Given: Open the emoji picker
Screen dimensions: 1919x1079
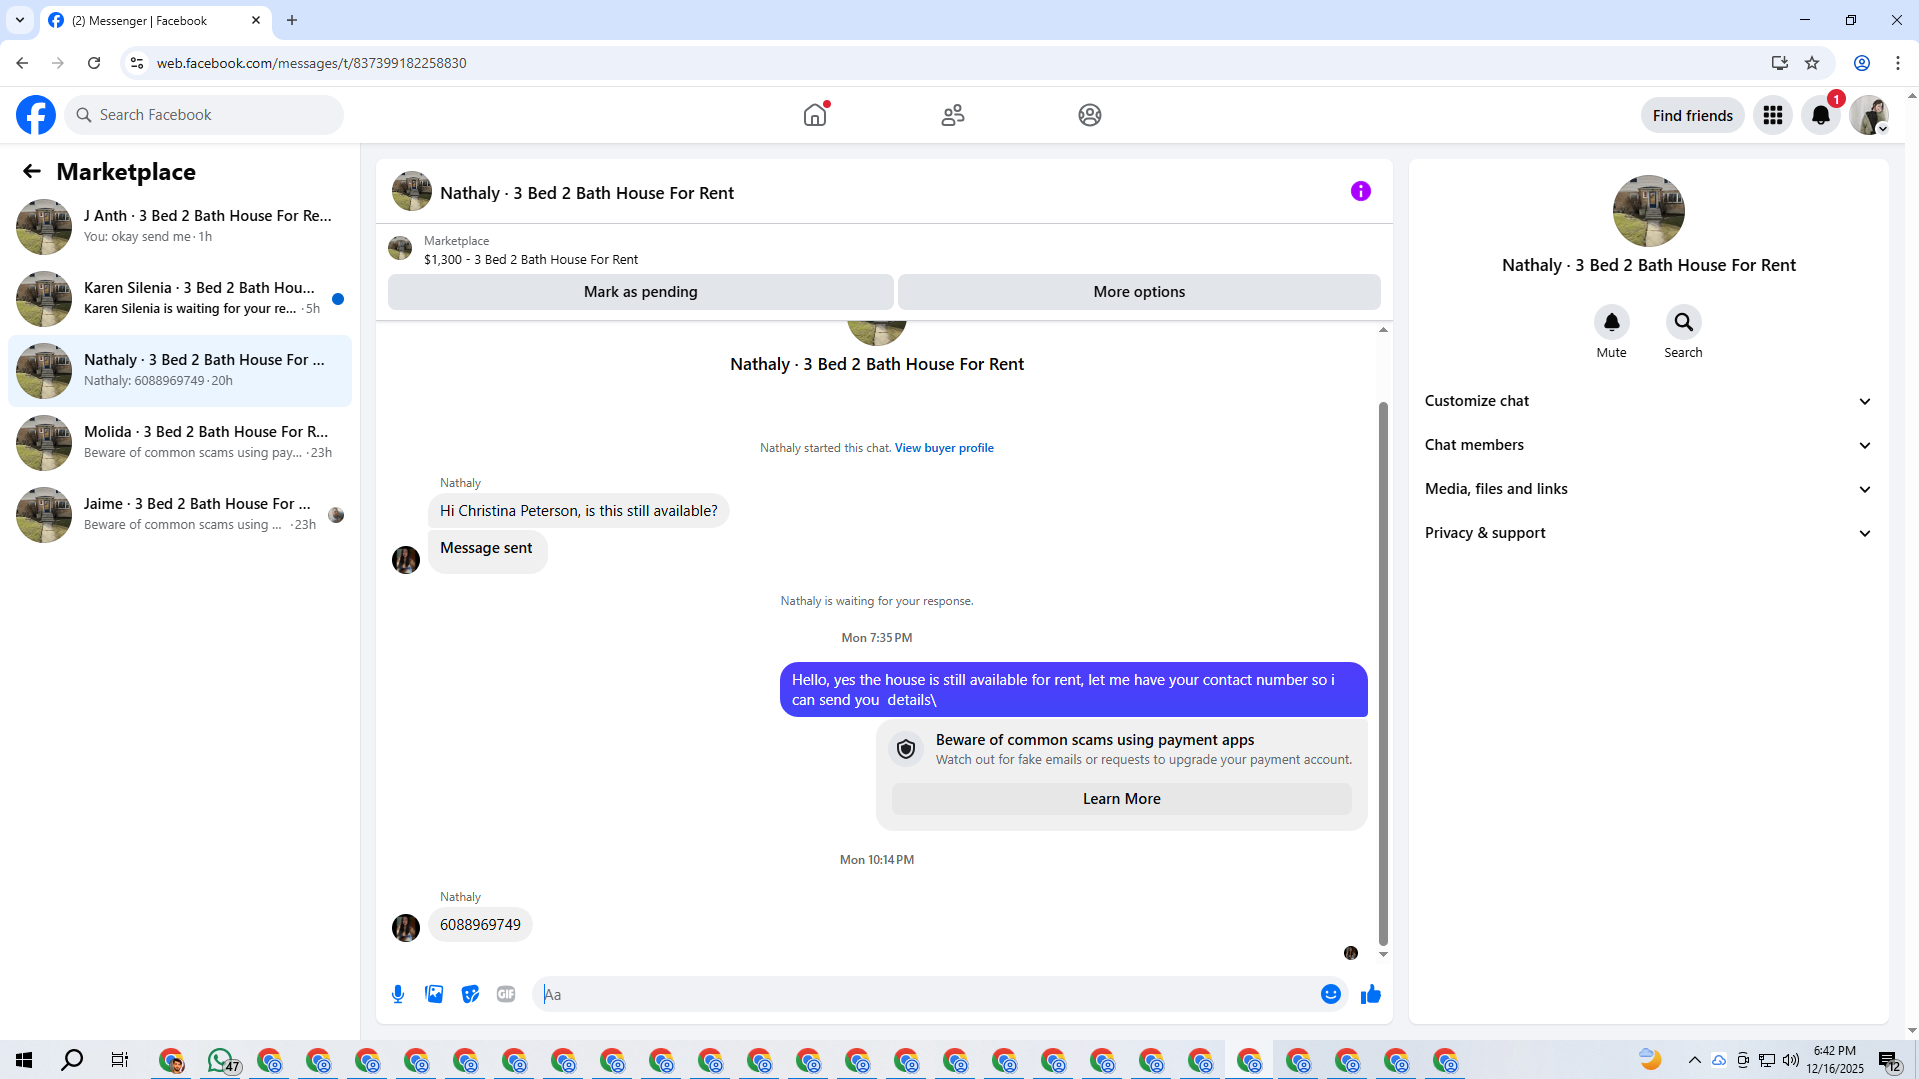Looking at the screenshot, I should 1331,994.
